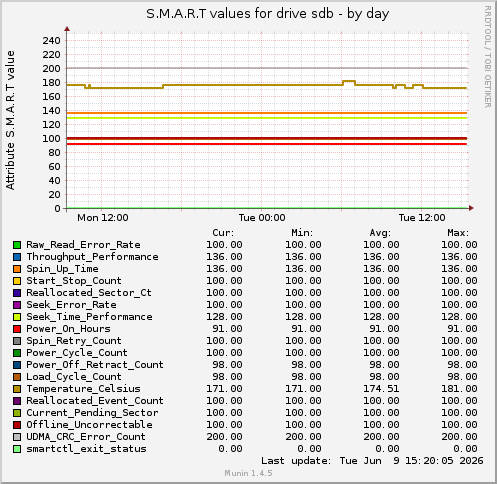The height and width of the screenshot is (484, 497).
Task: Click the Last update timestamp text
Action: click(372, 461)
